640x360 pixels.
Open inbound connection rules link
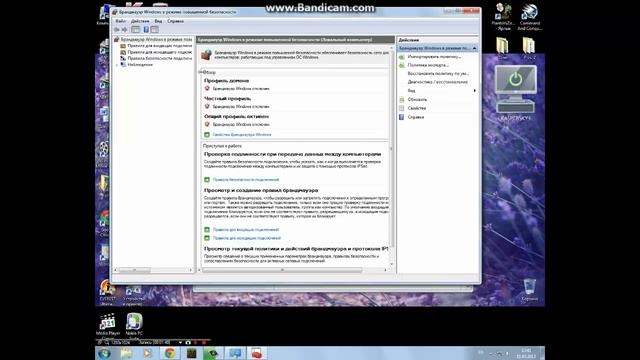(x=246, y=230)
